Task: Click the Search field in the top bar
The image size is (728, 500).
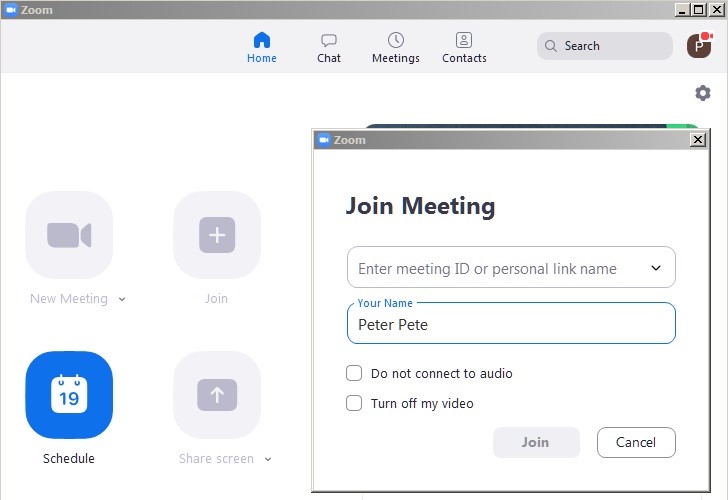Action: click(604, 46)
